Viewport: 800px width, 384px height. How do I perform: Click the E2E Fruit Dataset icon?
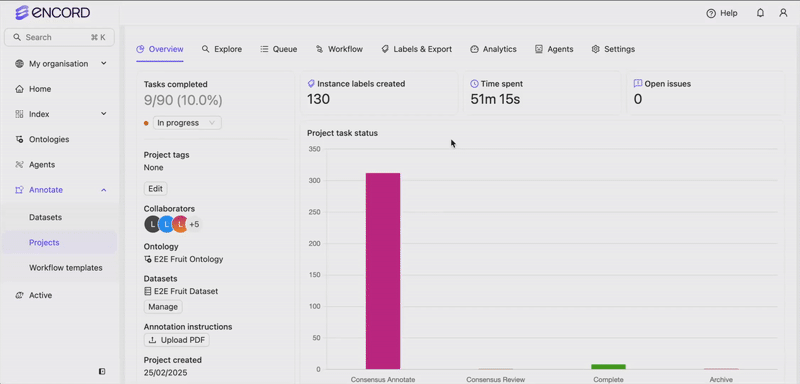pos(147,292)
